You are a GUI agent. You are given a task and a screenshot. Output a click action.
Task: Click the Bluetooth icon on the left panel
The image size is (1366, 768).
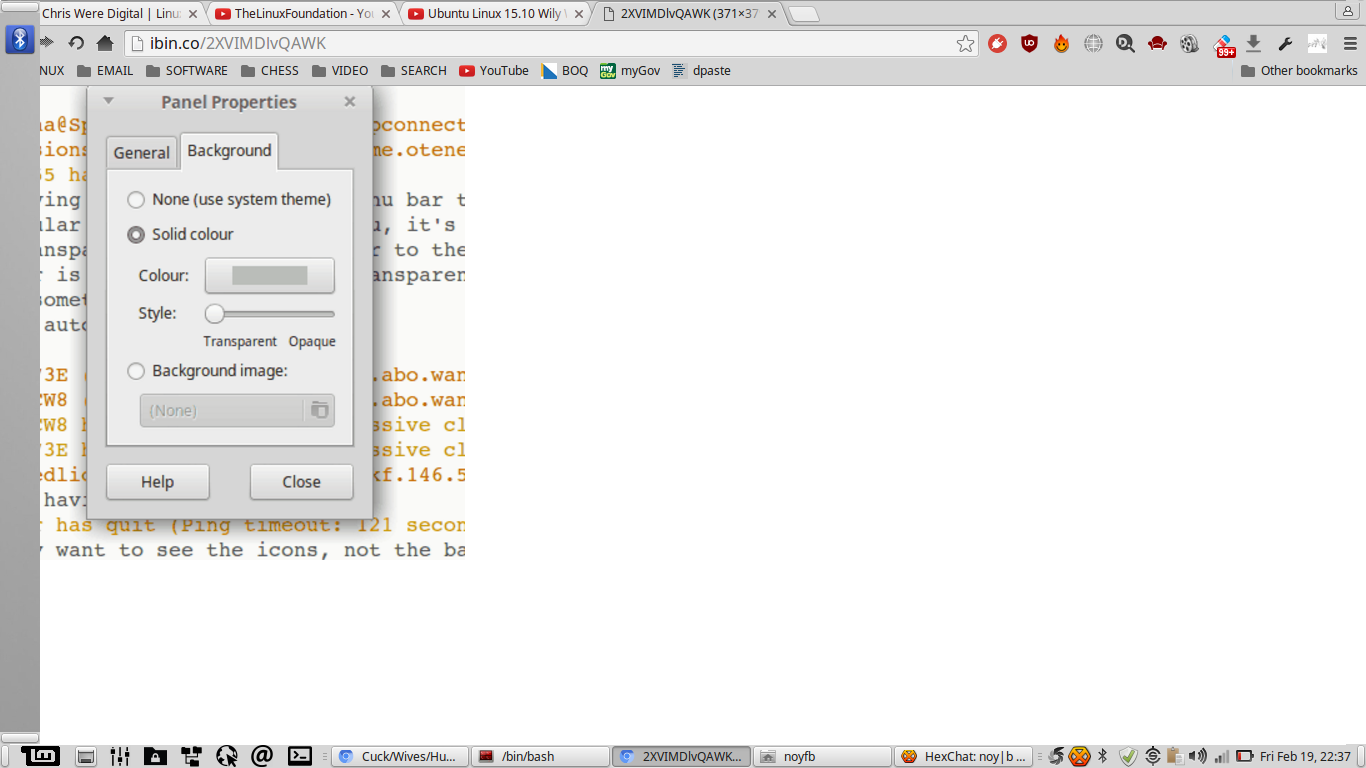(x=19, y=40)
